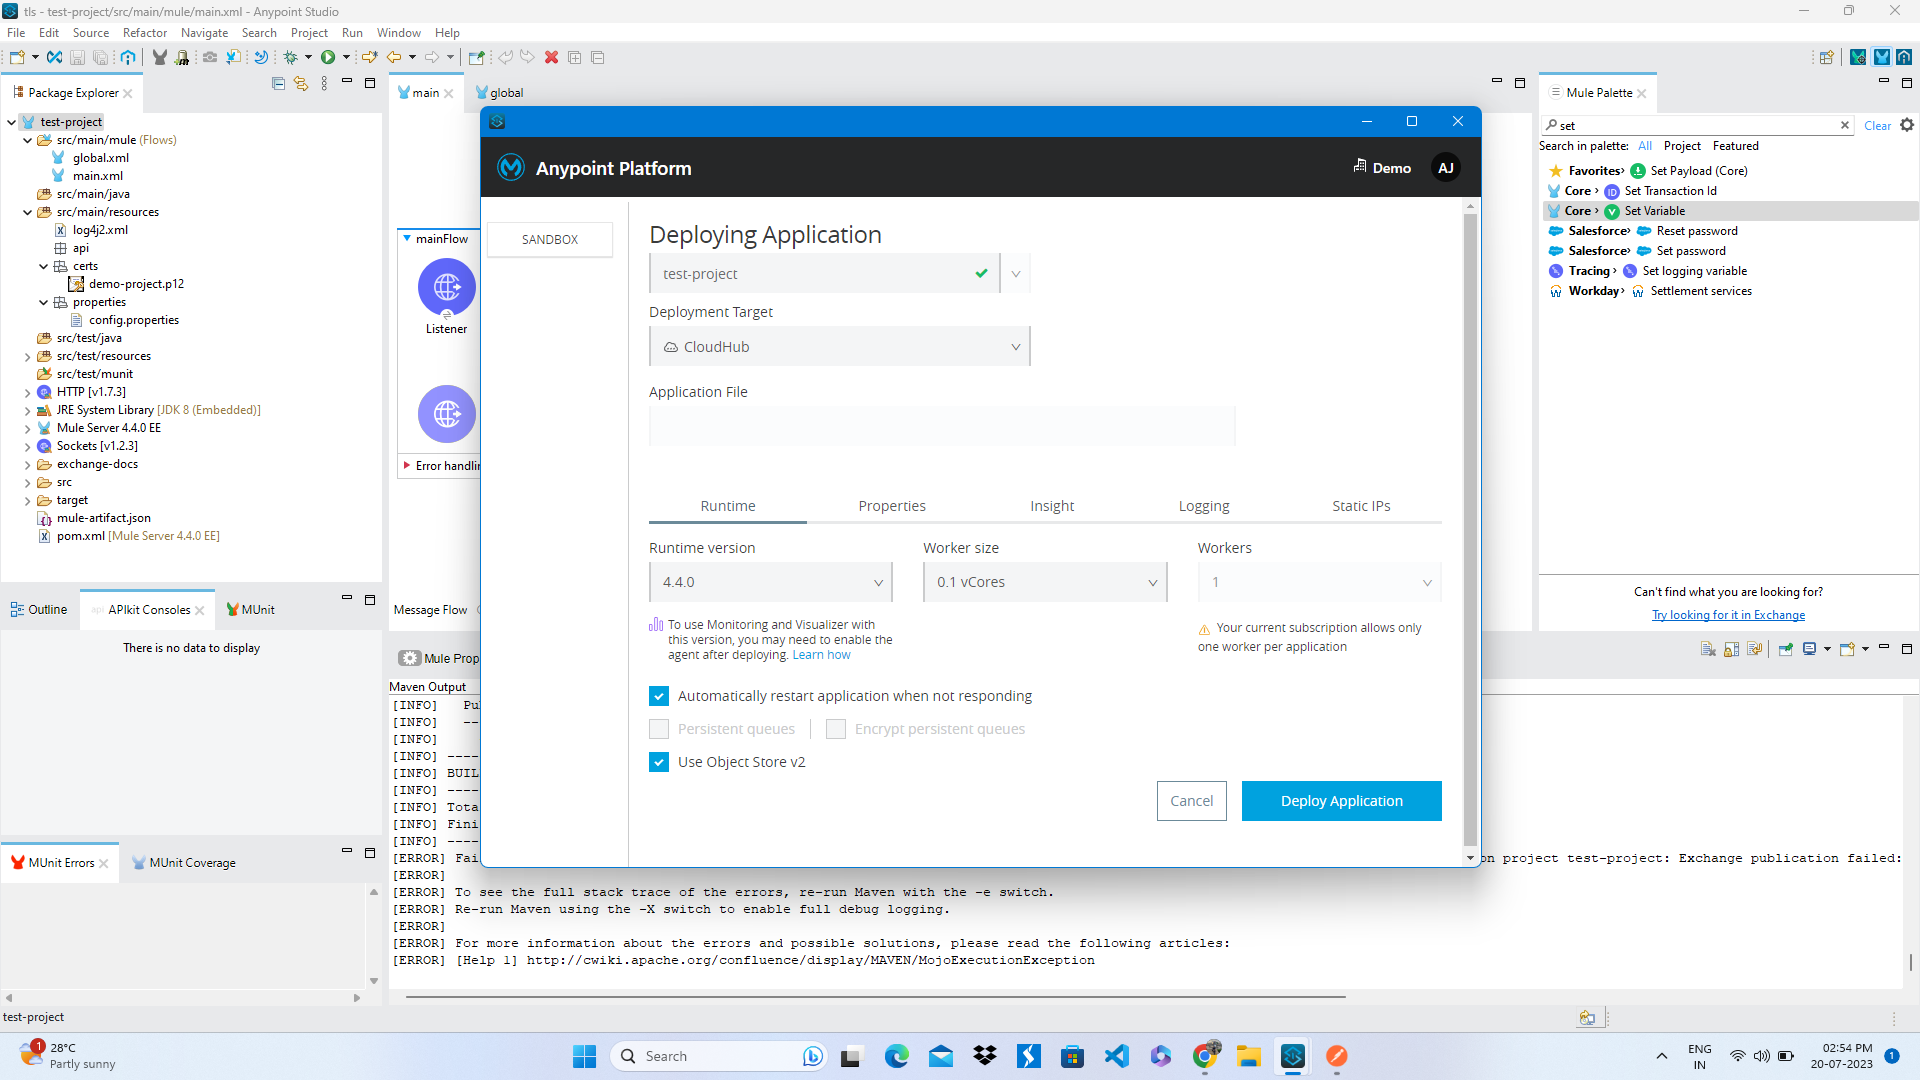Click the Windows Start button
Viewport: 1920px width, 1080px height.
[585, 1056]
